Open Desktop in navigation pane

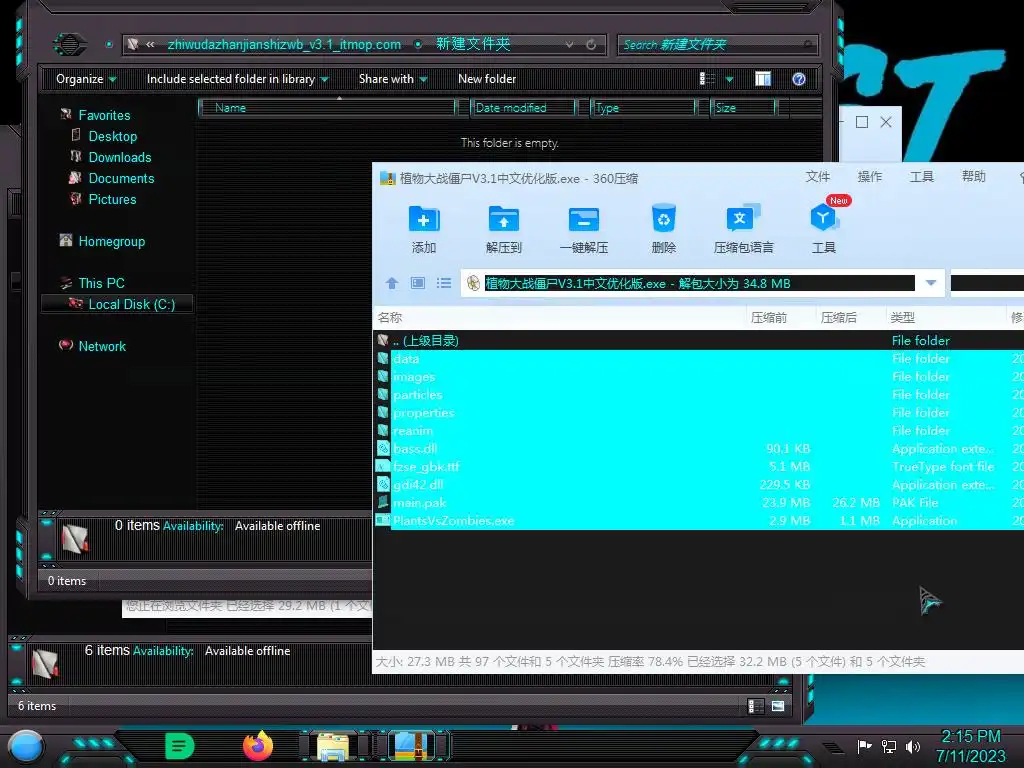(112, 136)
